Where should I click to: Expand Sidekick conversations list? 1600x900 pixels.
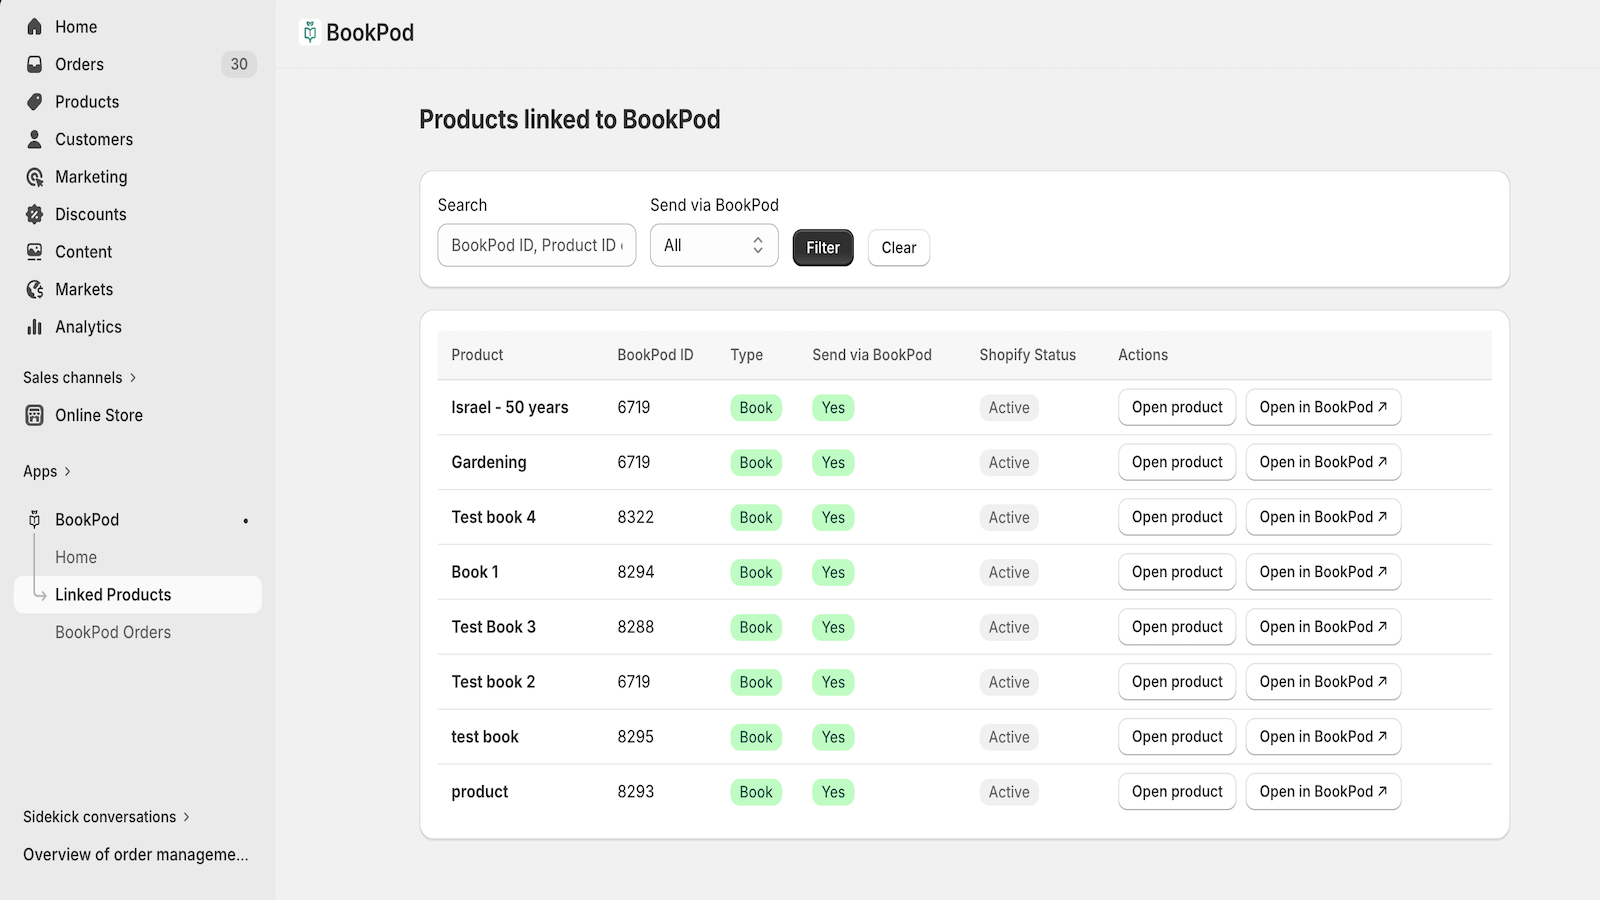click(106, 817)
